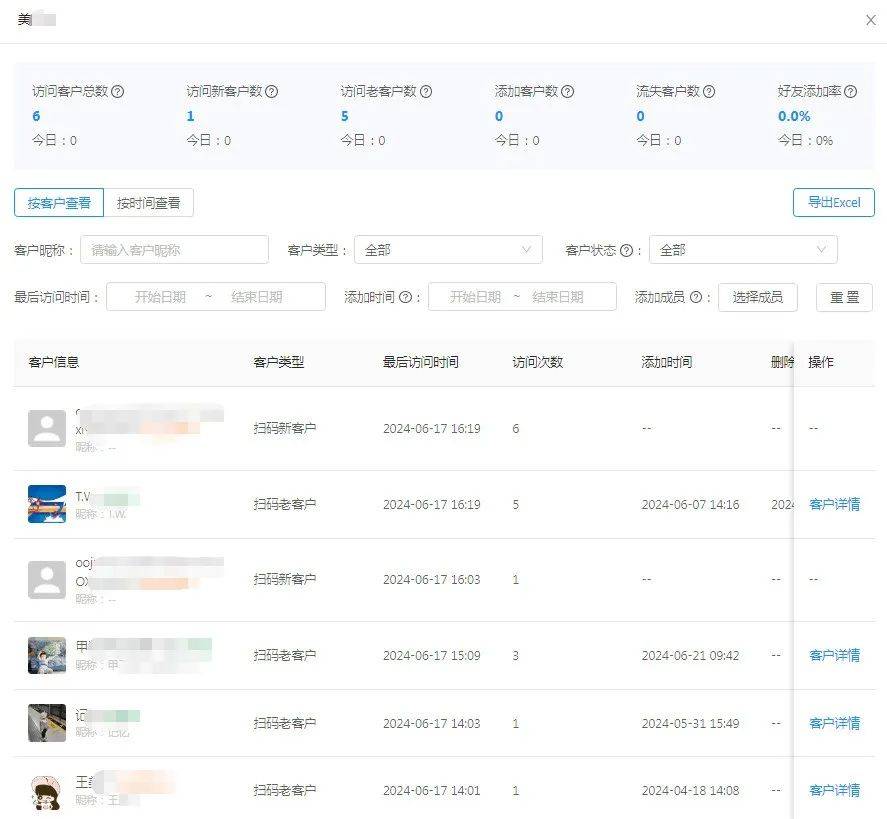887x819 pixels.
Task: Click help icon next to 访问客户总数
Action: point(118,91)
